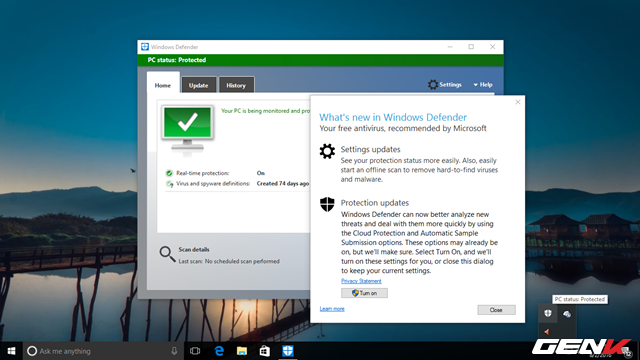Close the What's new dialog via Close button
Image resolution: width=640 pixels, height=360 pixels.
[496, 310]
